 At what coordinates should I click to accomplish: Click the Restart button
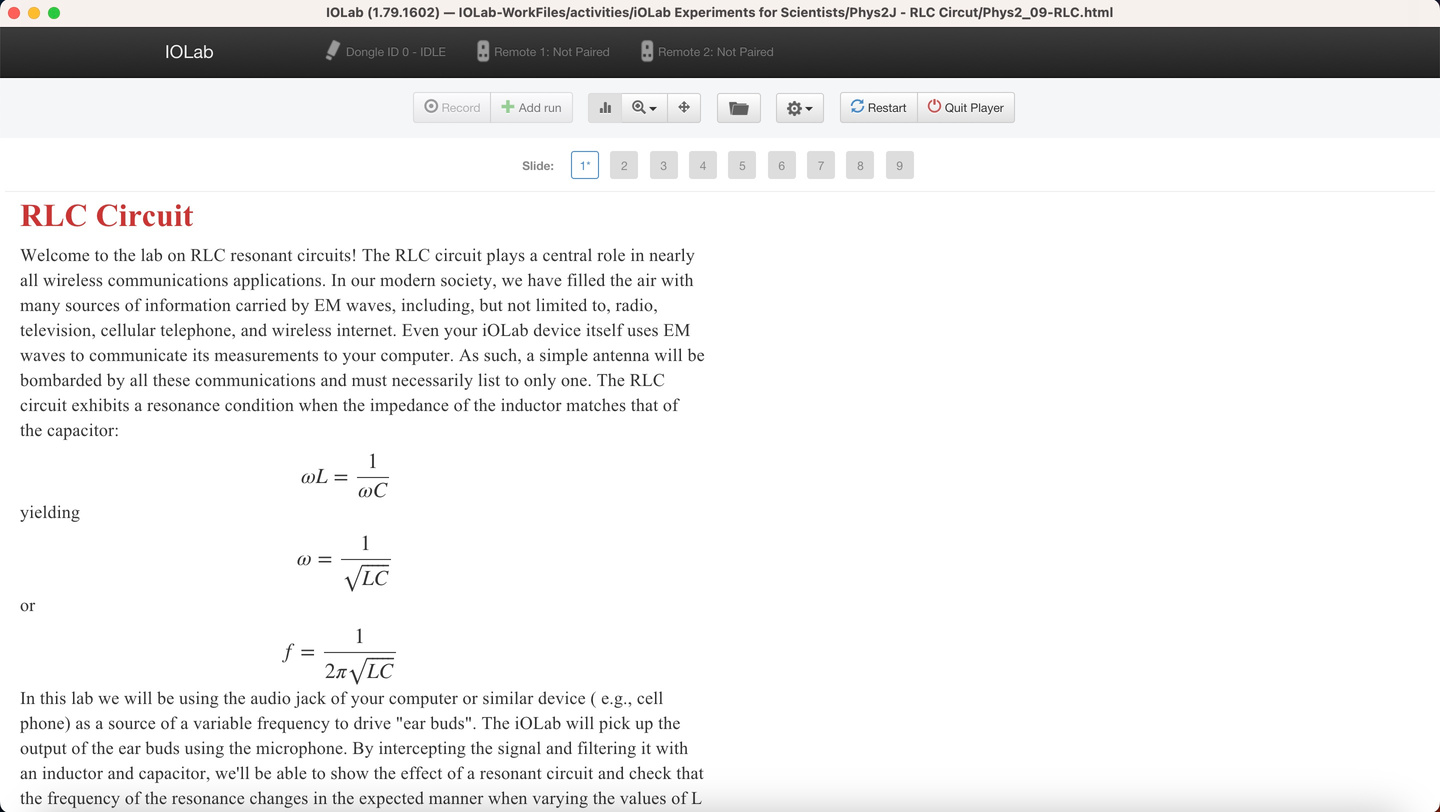click(879, 108)
